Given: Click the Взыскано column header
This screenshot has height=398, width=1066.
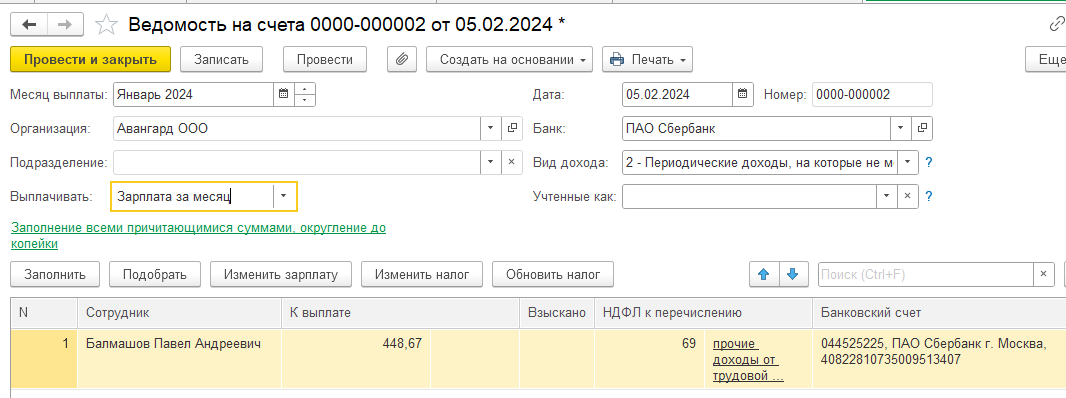Looking at the screenshot, I should pyautogui.click(x=557, y=312).
